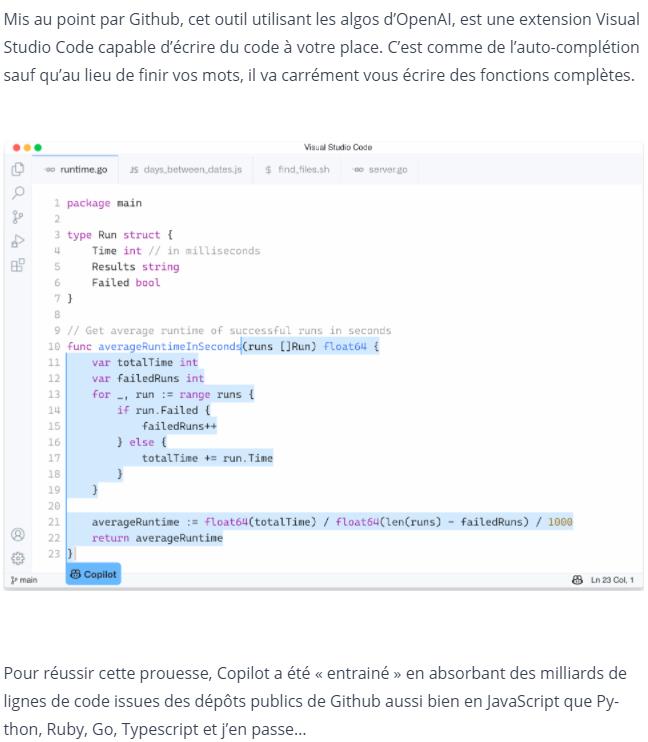Click the '} else {' line
648x742 pixels.
(x=142, y=442)
